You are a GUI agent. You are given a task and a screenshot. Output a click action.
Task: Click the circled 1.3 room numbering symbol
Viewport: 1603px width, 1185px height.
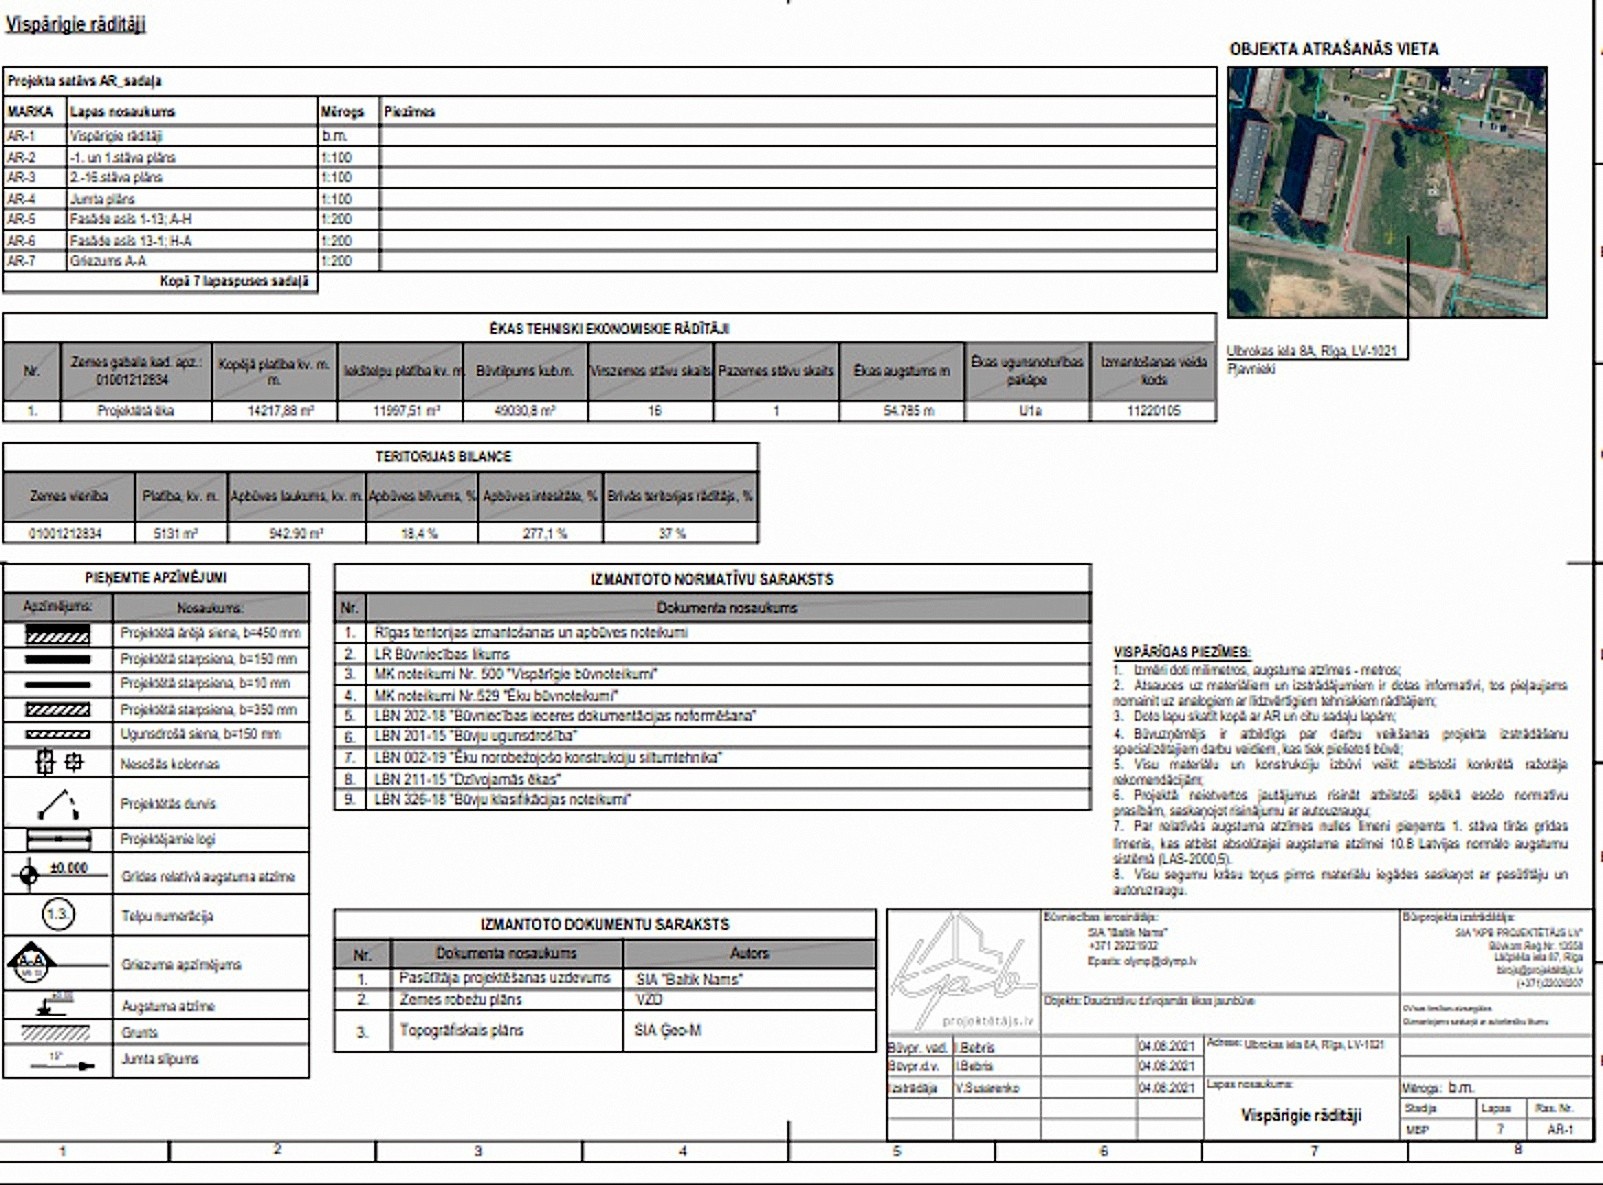[58, 915]
